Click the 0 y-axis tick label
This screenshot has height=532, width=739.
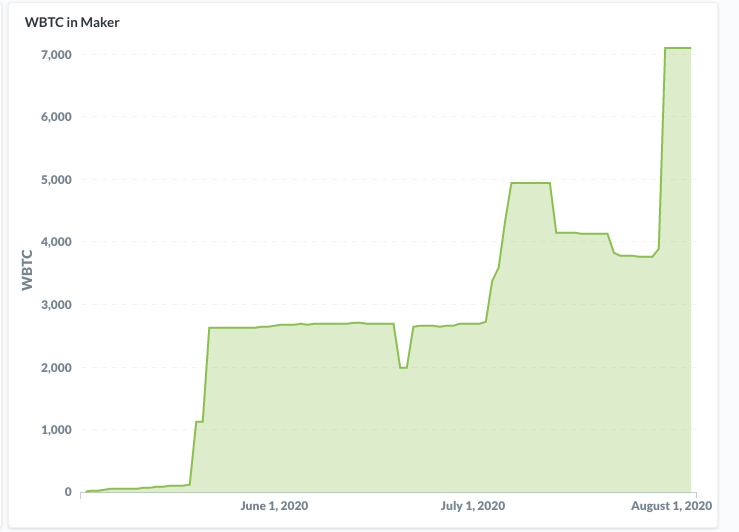pyautogui.click(x=67, y=492)
